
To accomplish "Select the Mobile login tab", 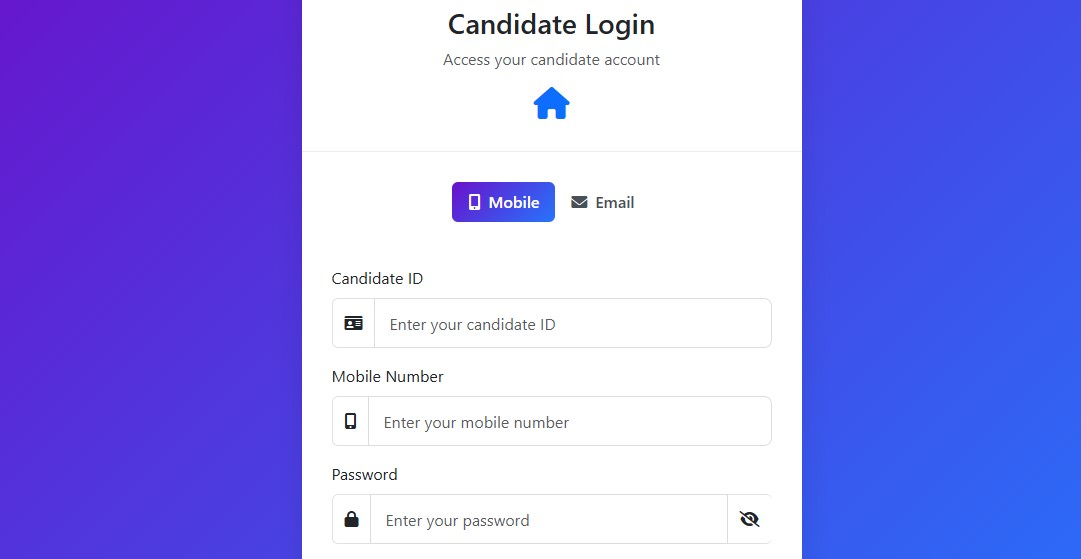I will coord(503,202).
